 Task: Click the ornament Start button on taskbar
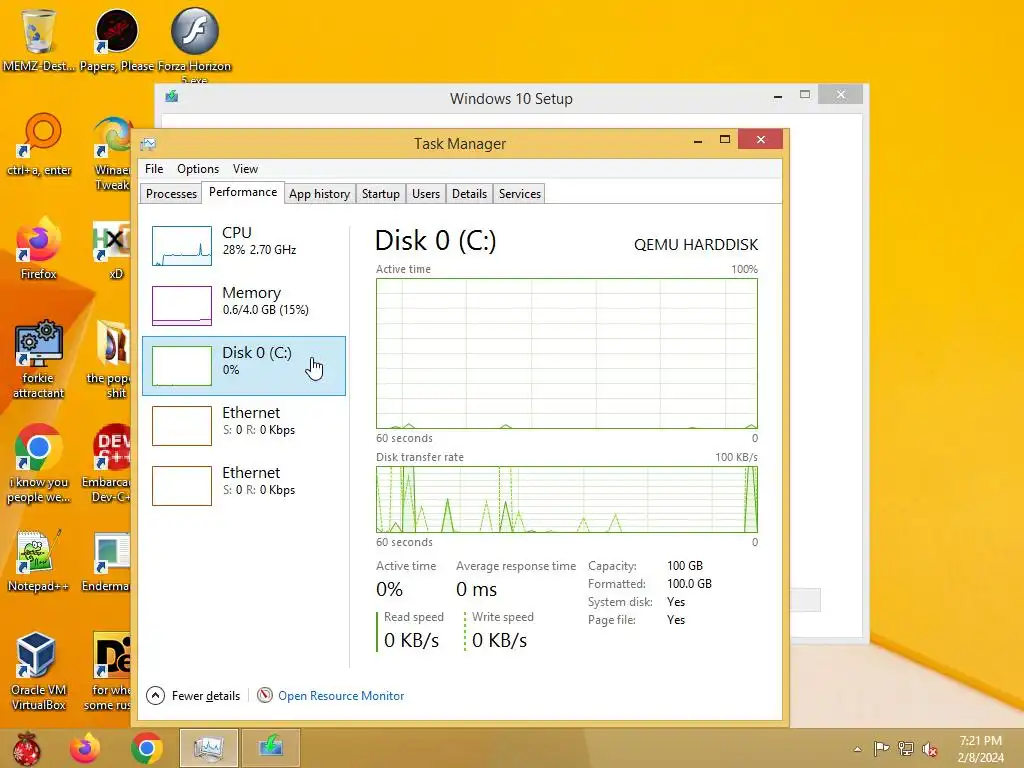coord(26,748)
